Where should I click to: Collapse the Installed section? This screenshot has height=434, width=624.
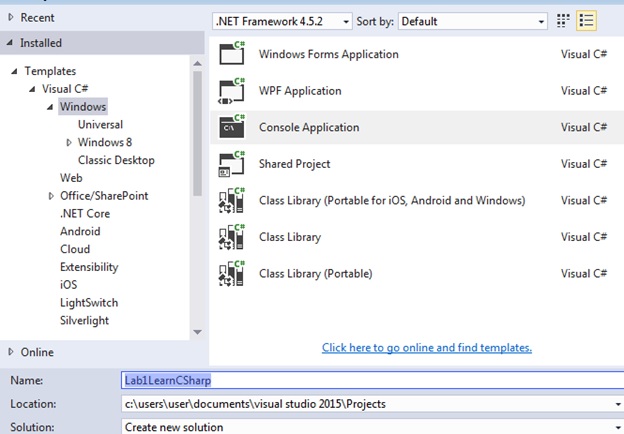click(x=10, y=42)
